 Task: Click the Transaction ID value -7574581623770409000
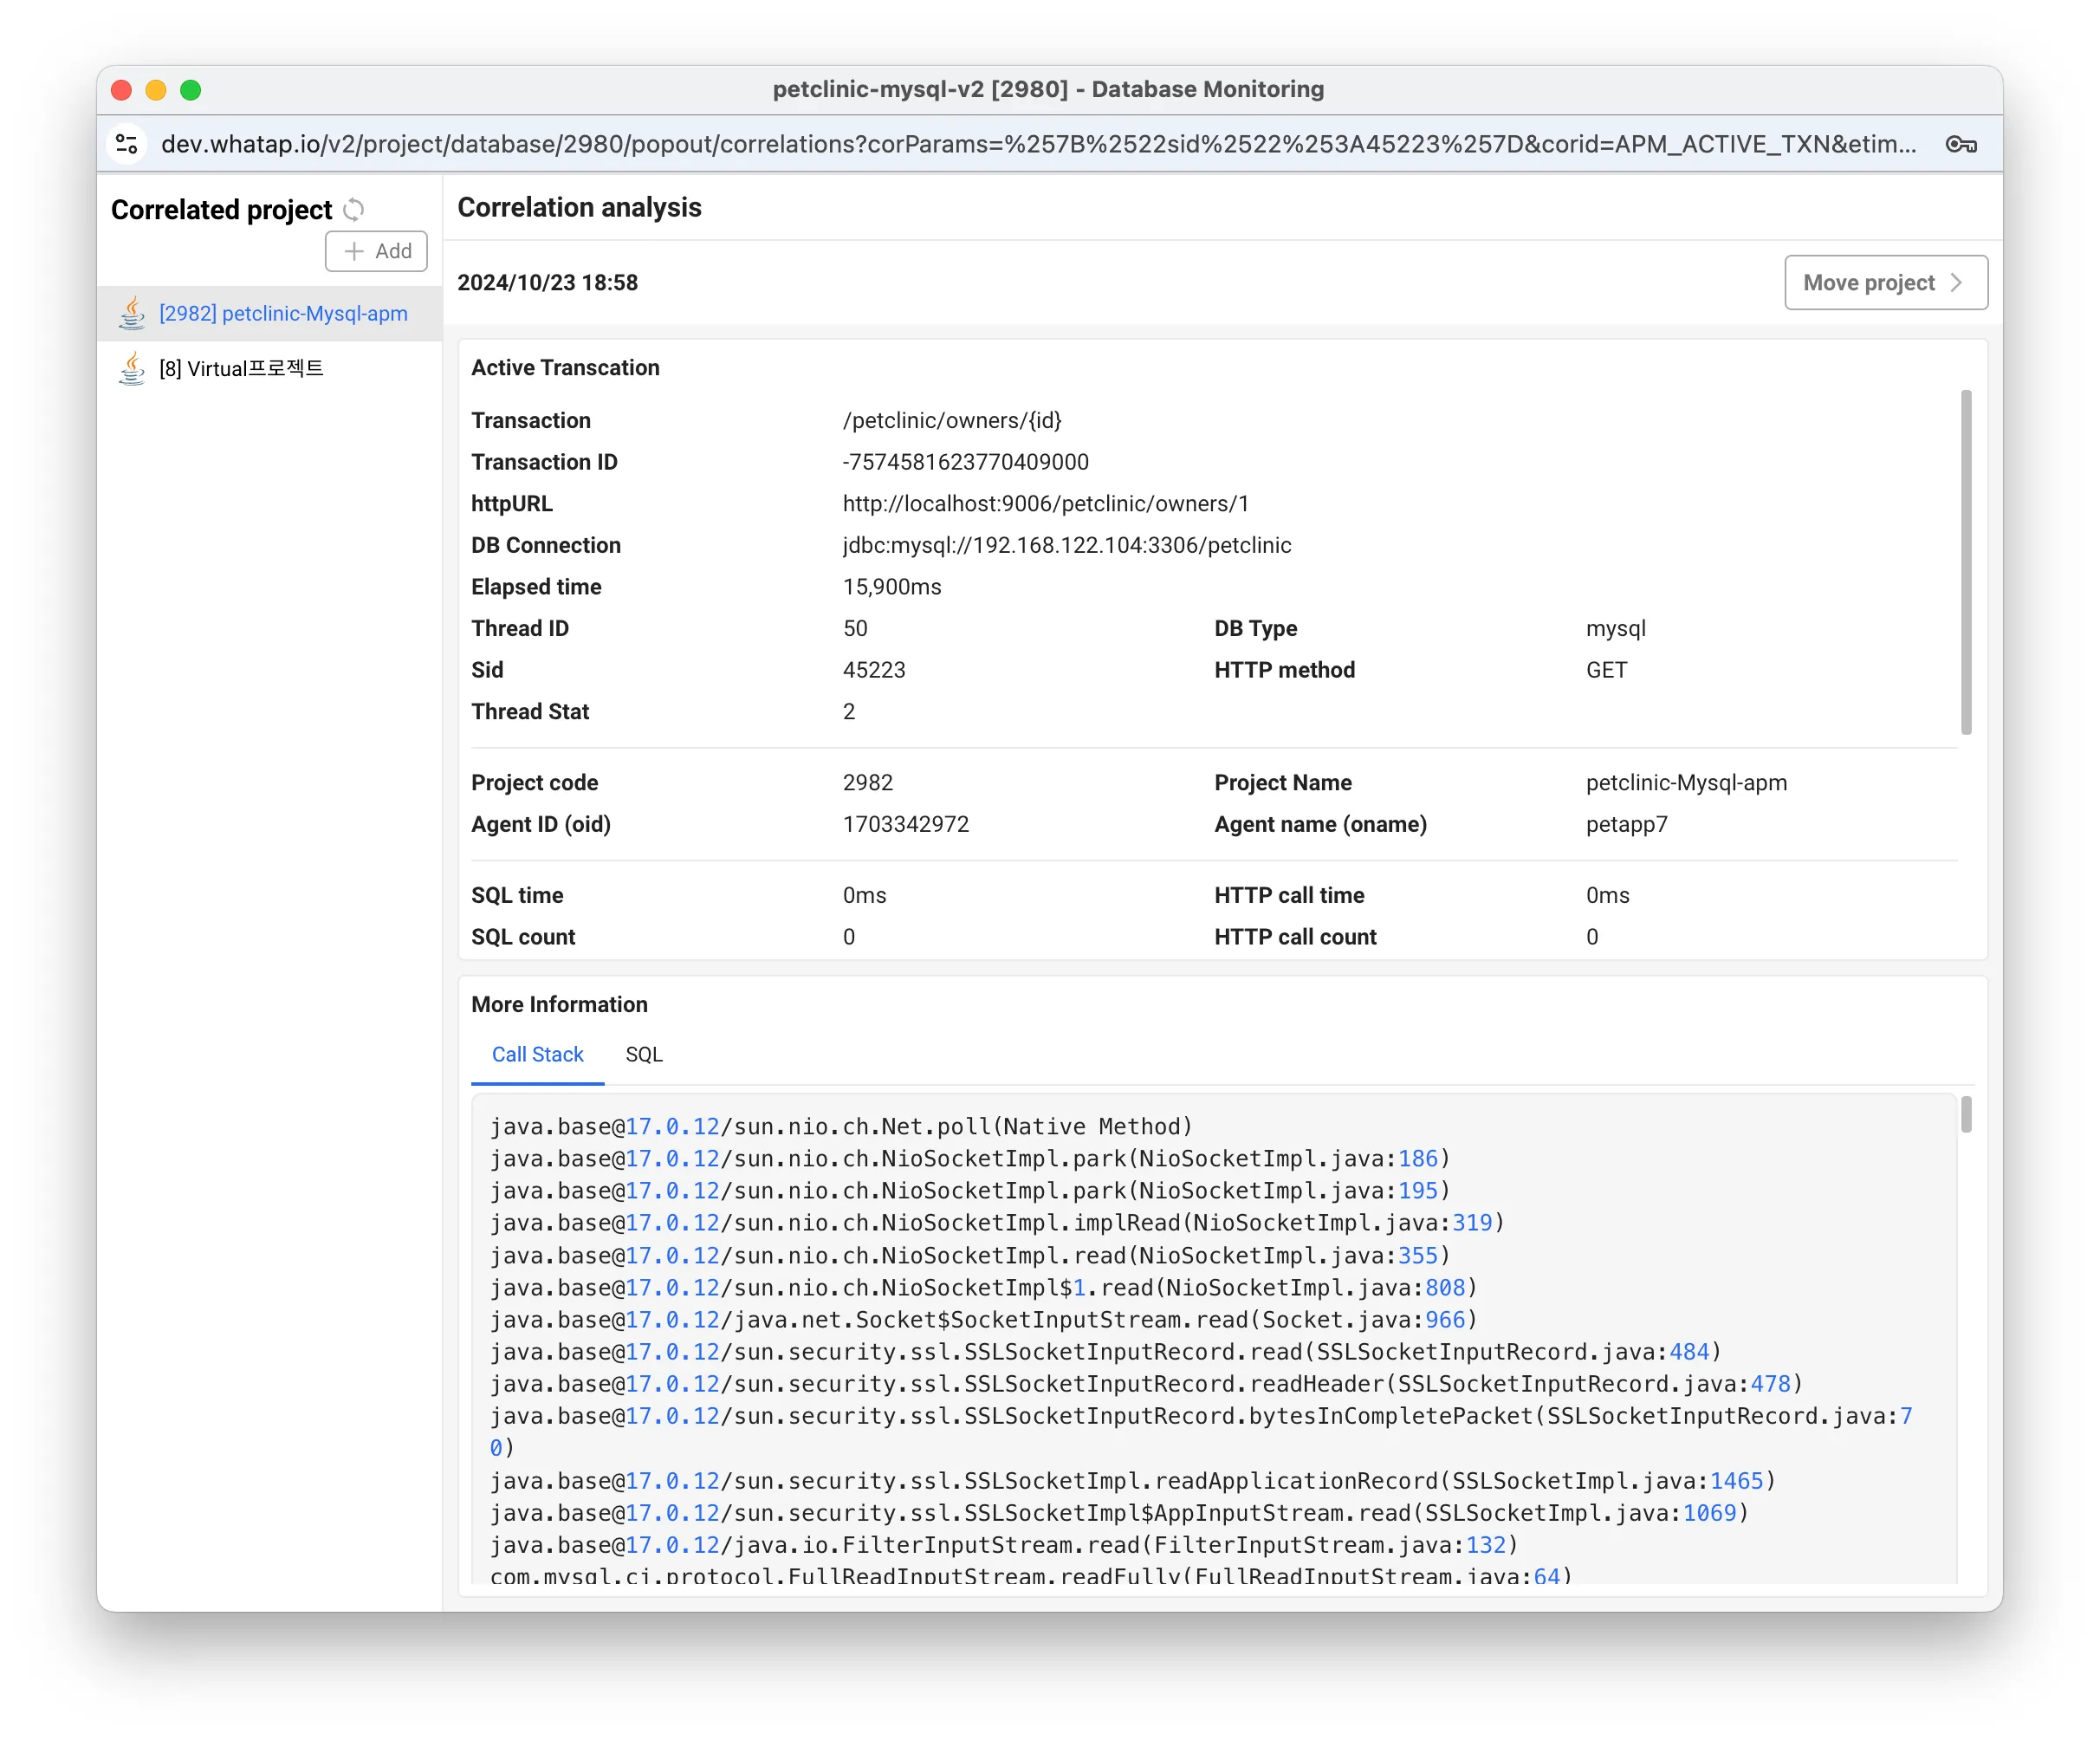click(x=966, y=462)
